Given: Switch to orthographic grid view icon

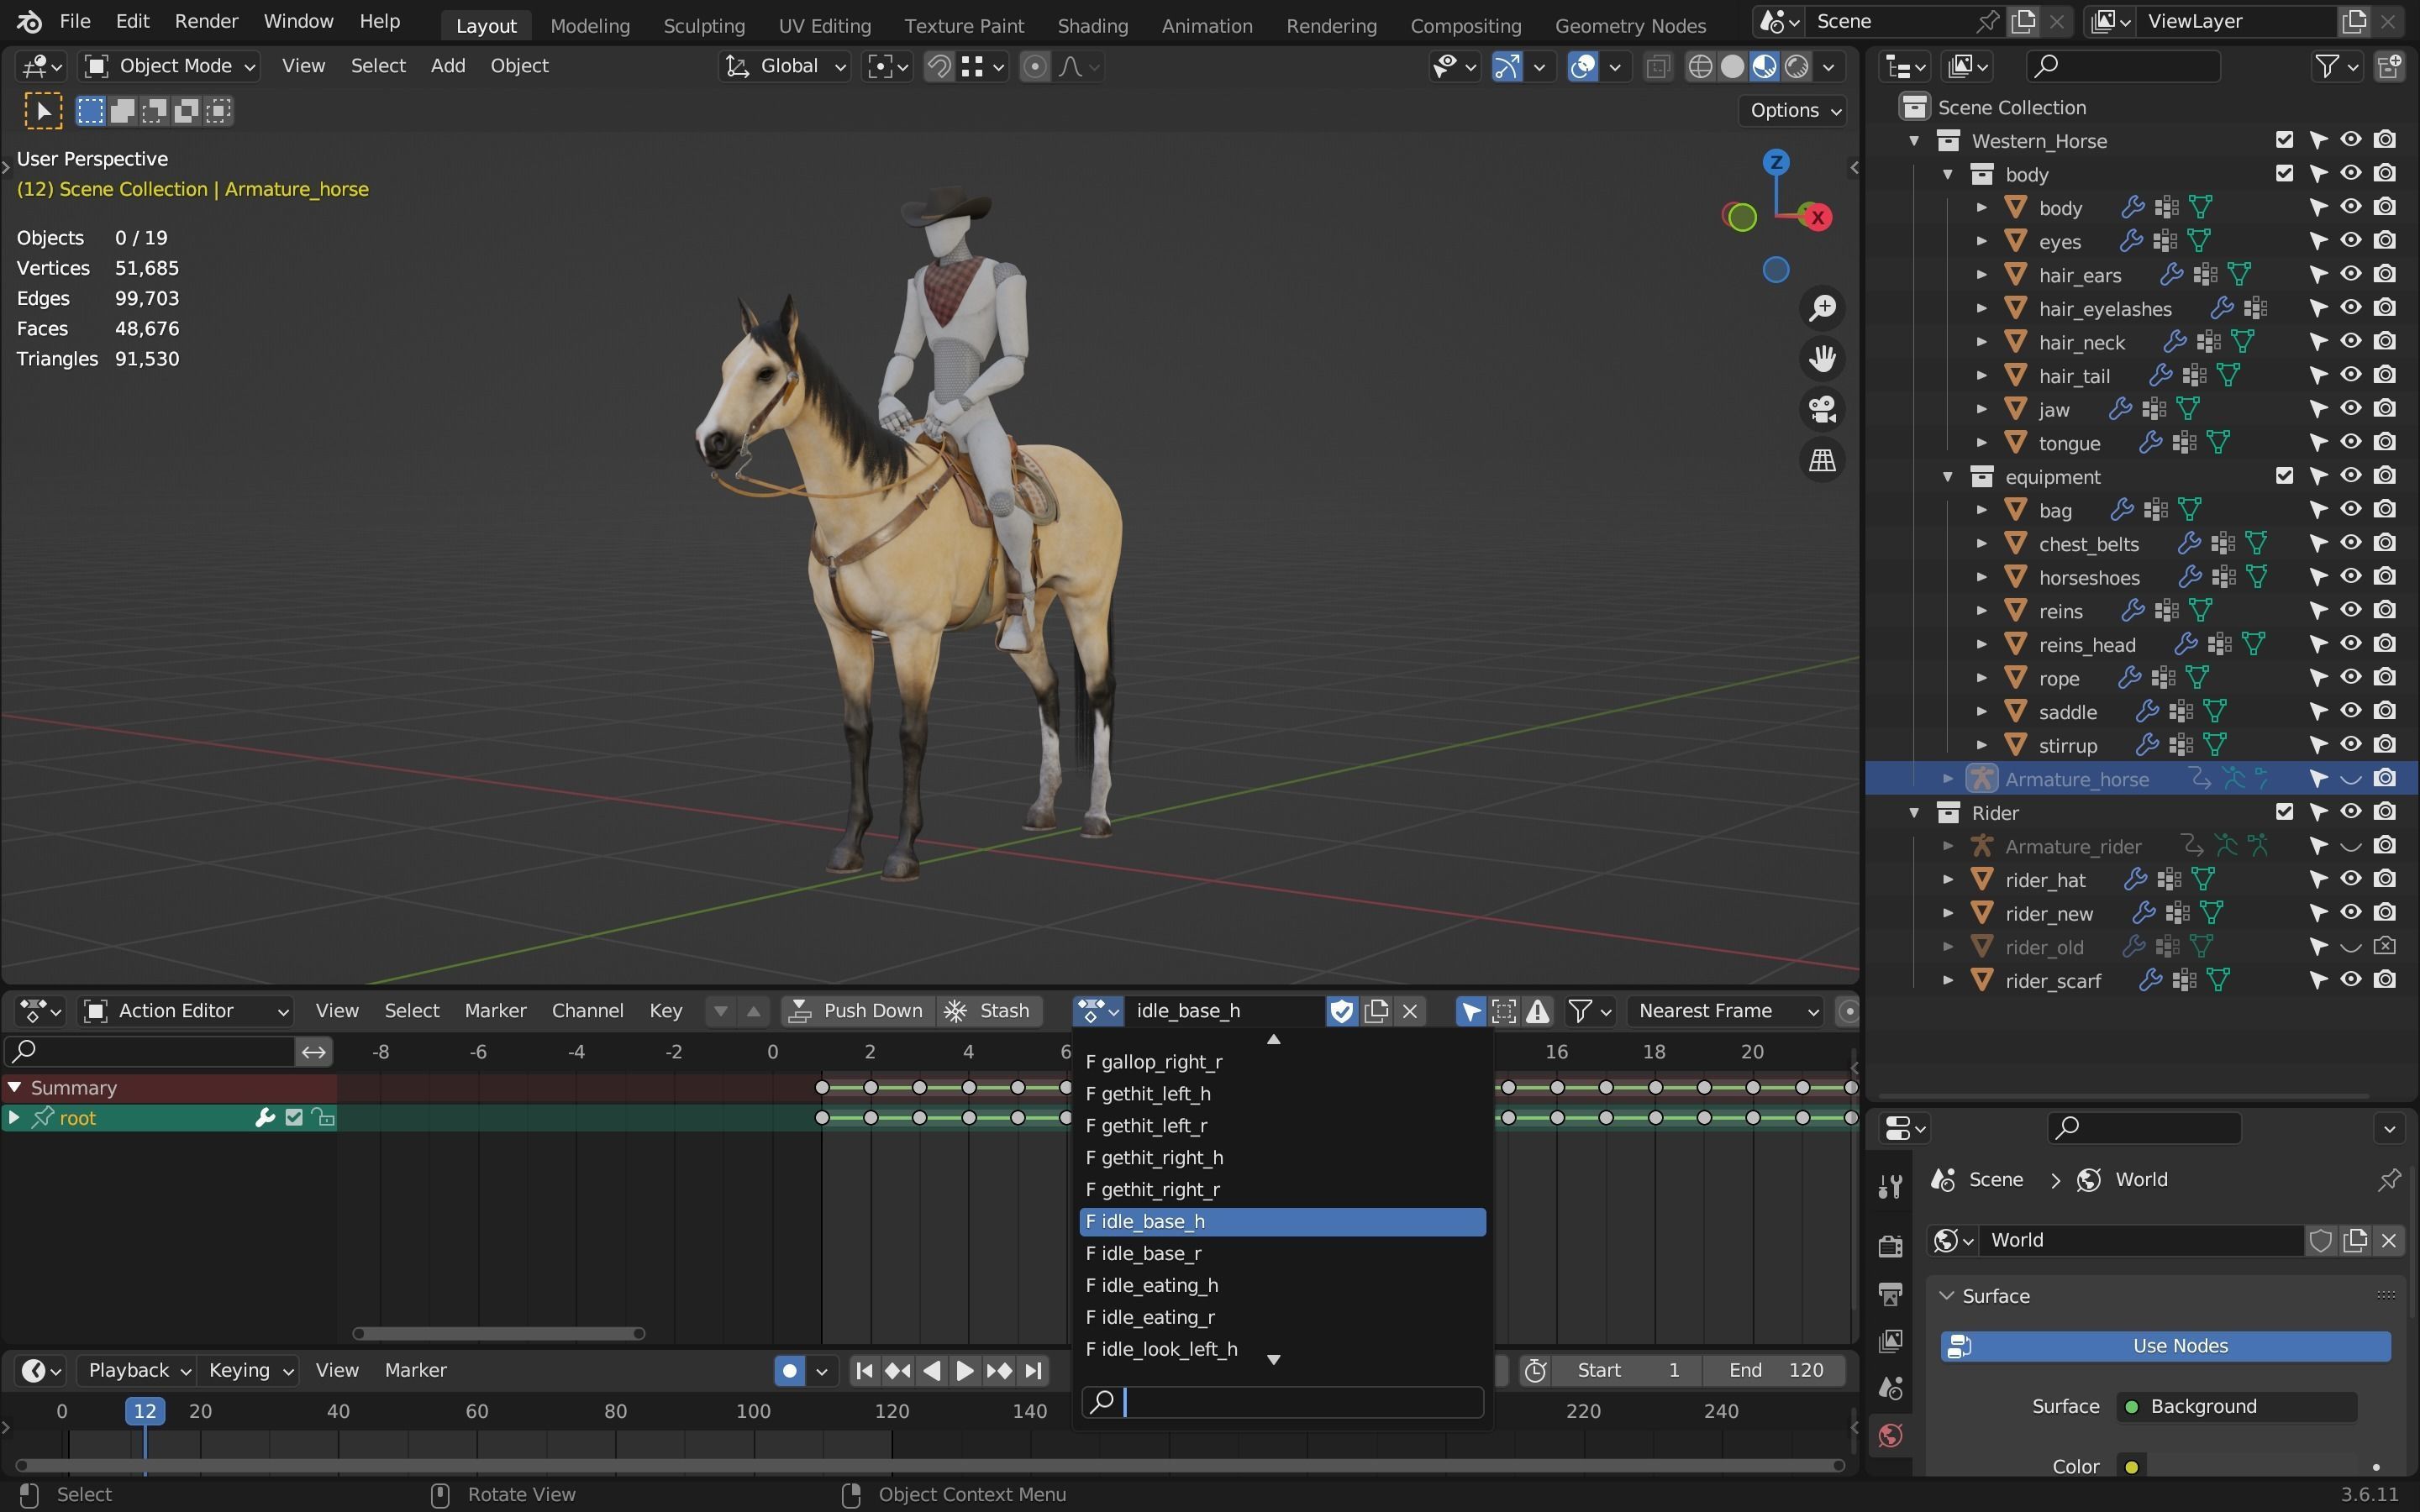Looking at the screenshot, I should (1822, 460).
